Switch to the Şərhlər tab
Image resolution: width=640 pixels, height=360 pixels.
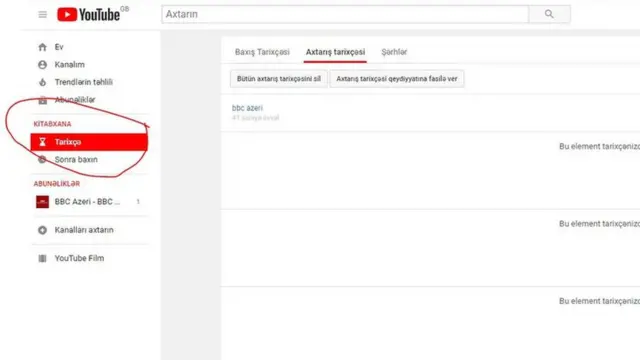coord(394,52)
